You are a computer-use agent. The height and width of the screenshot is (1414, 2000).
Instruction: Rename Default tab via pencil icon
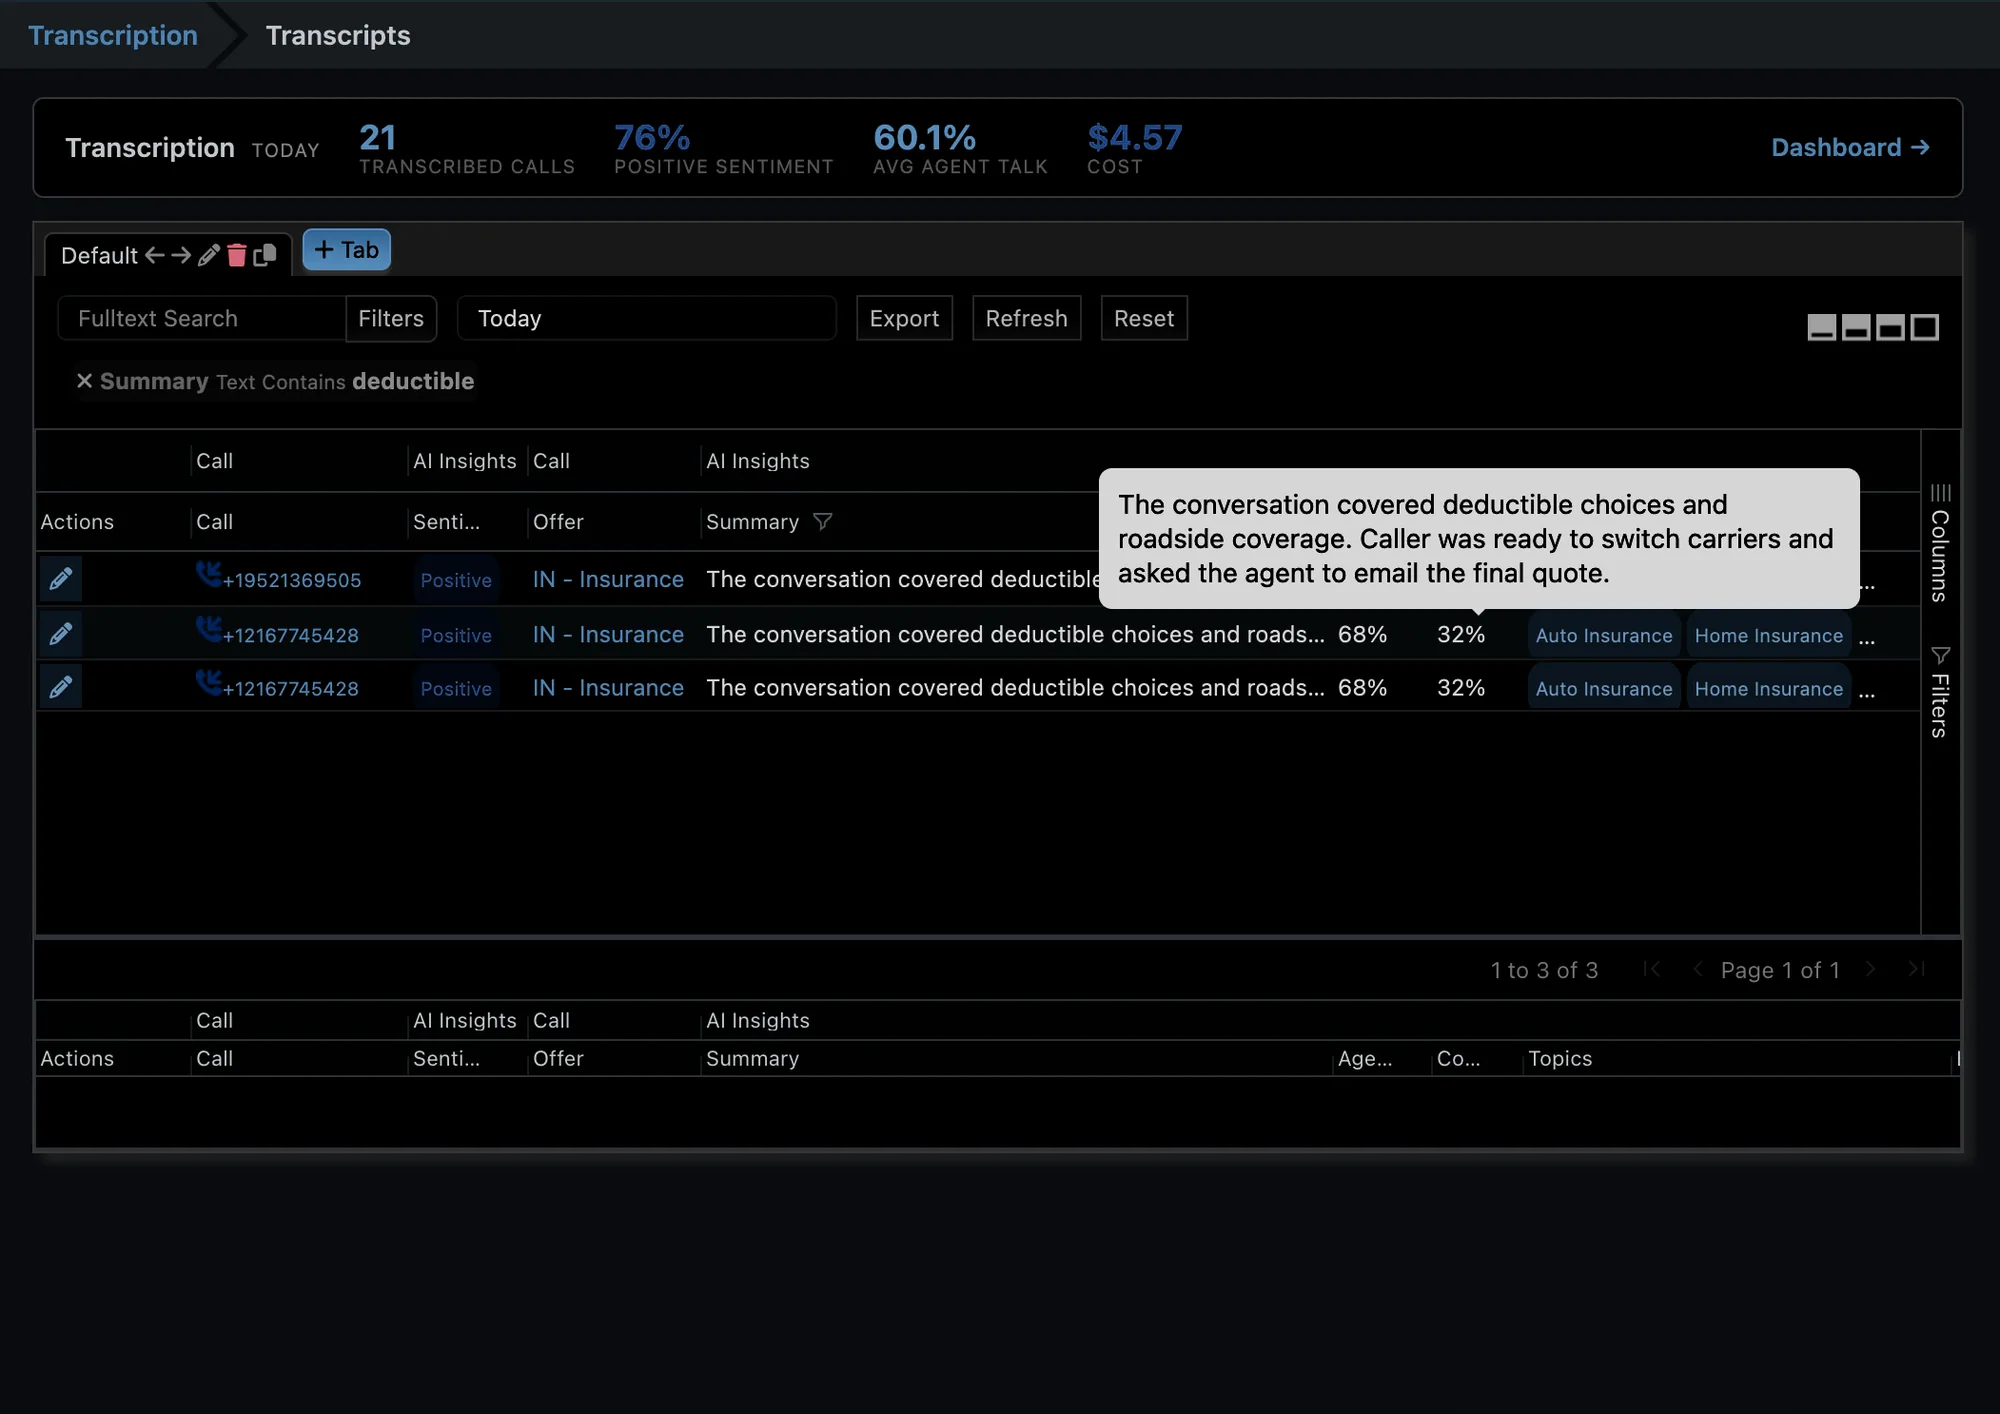click(x=208, y=255)
